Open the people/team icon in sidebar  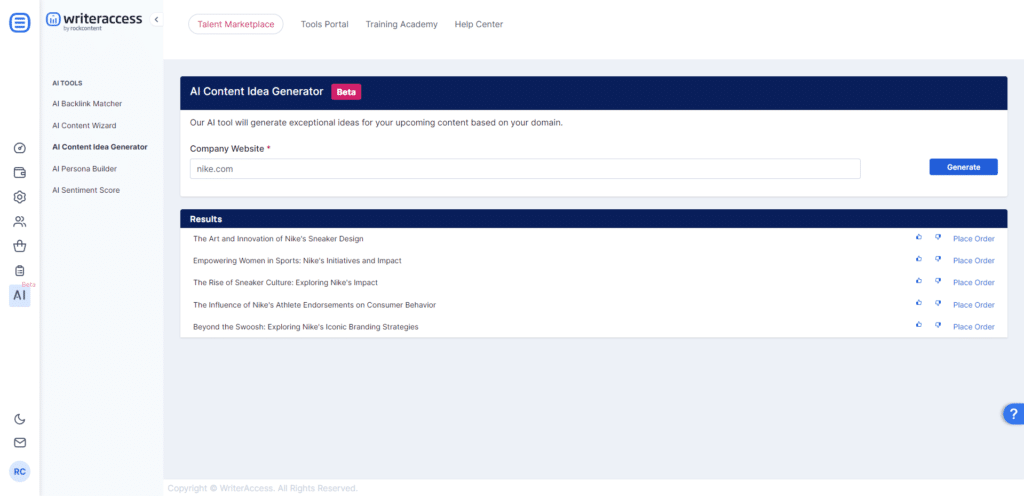point(20,221)
